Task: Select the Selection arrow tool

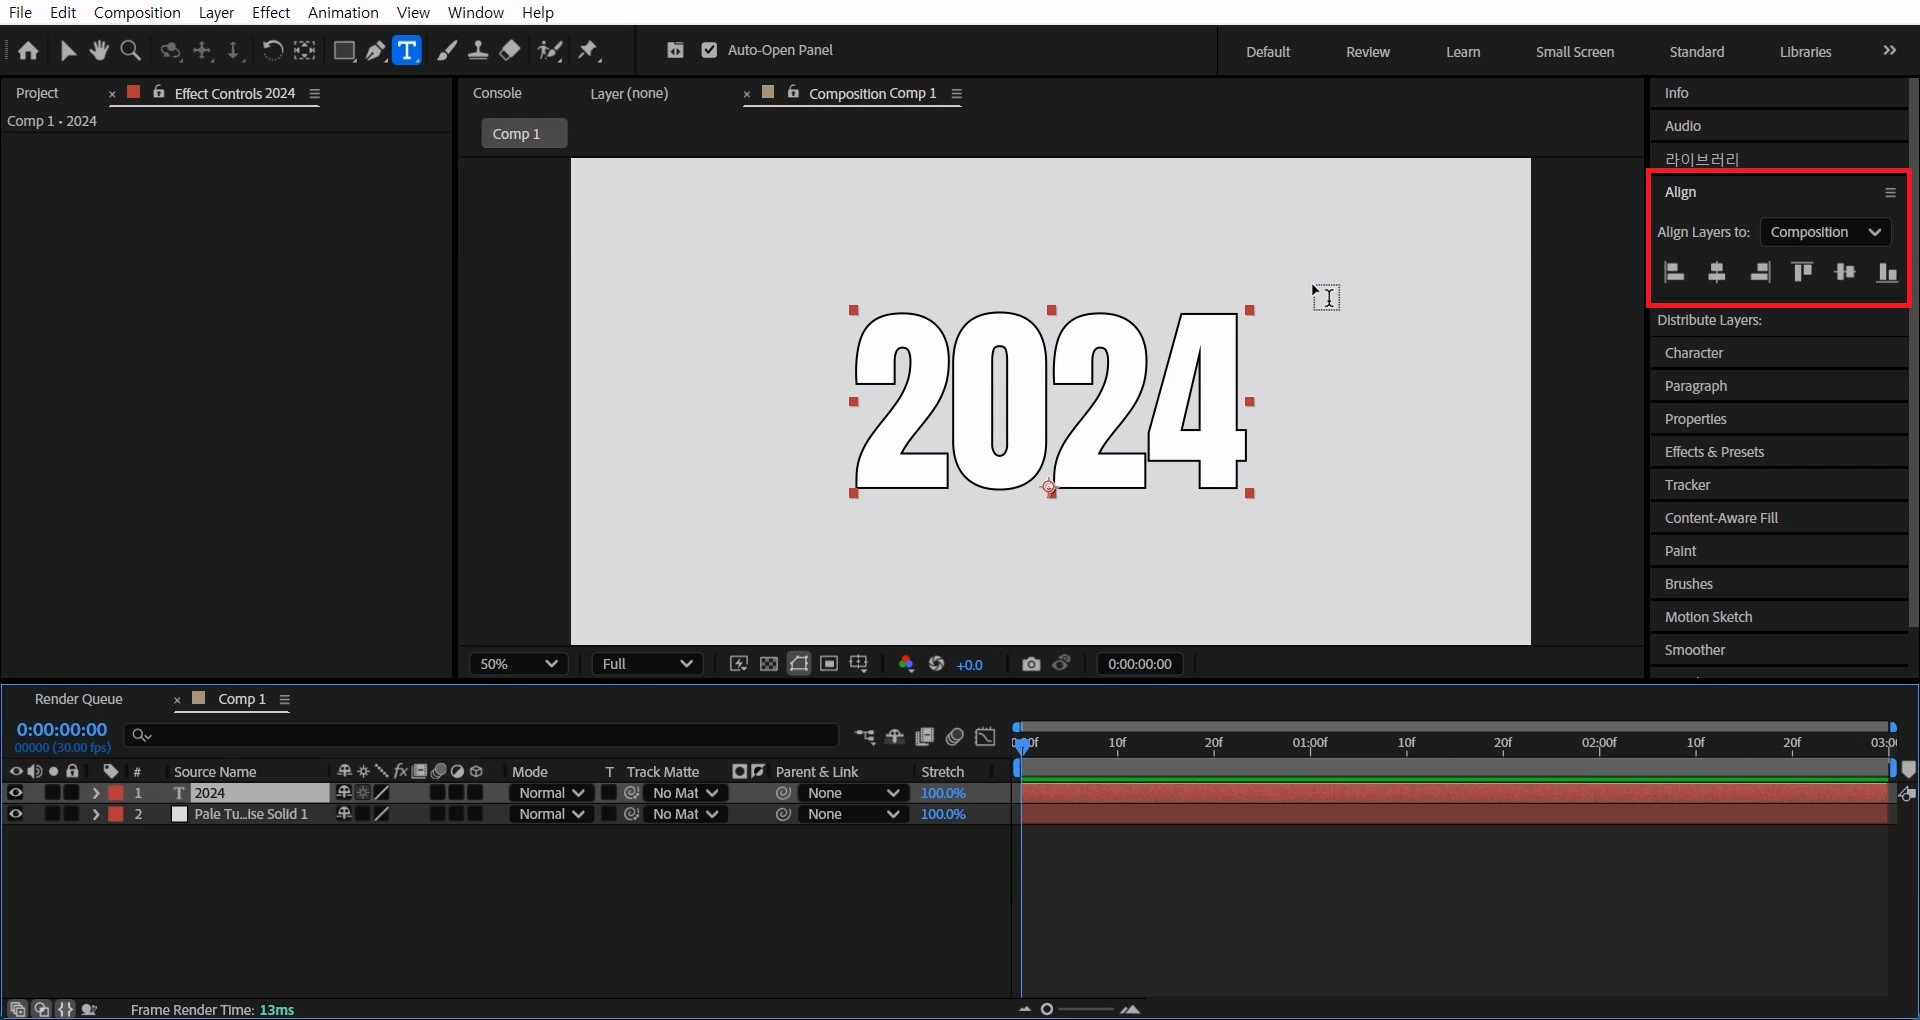Action: click(68, 51)
